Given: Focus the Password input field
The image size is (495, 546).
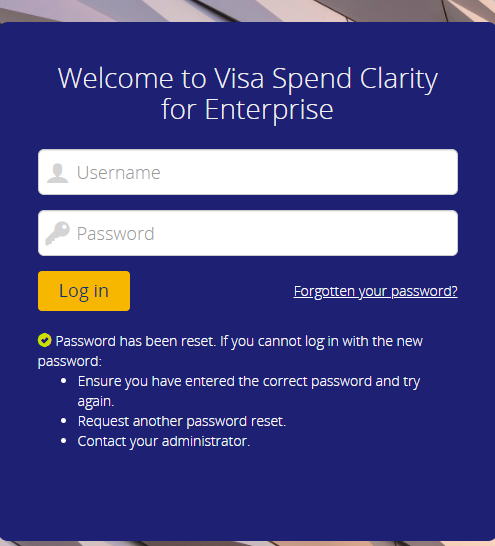Looking at the screenshot, I should click(248, 233).
